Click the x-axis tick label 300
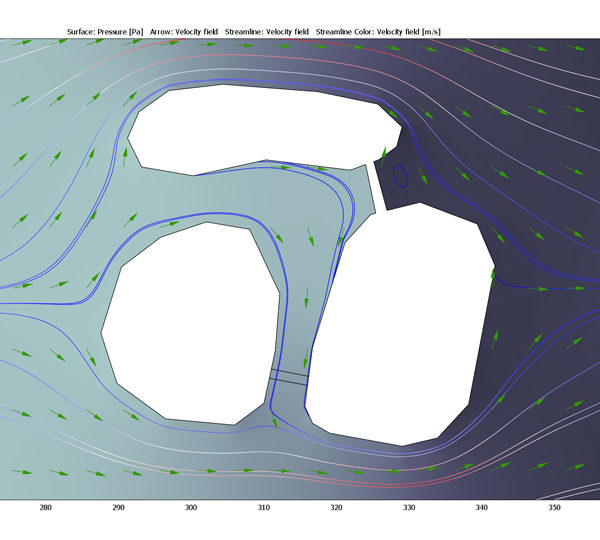 (191, 507)
